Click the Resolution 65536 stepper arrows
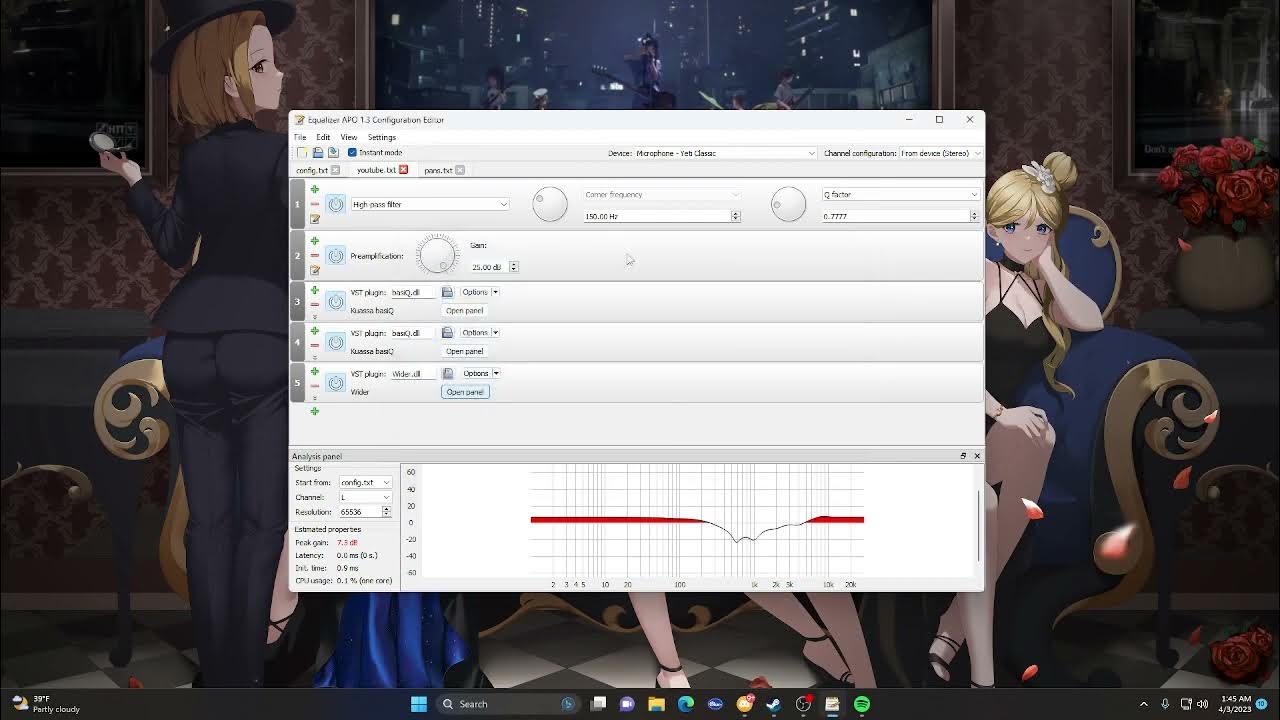1280x720 pixels. (x=386, y=512)
